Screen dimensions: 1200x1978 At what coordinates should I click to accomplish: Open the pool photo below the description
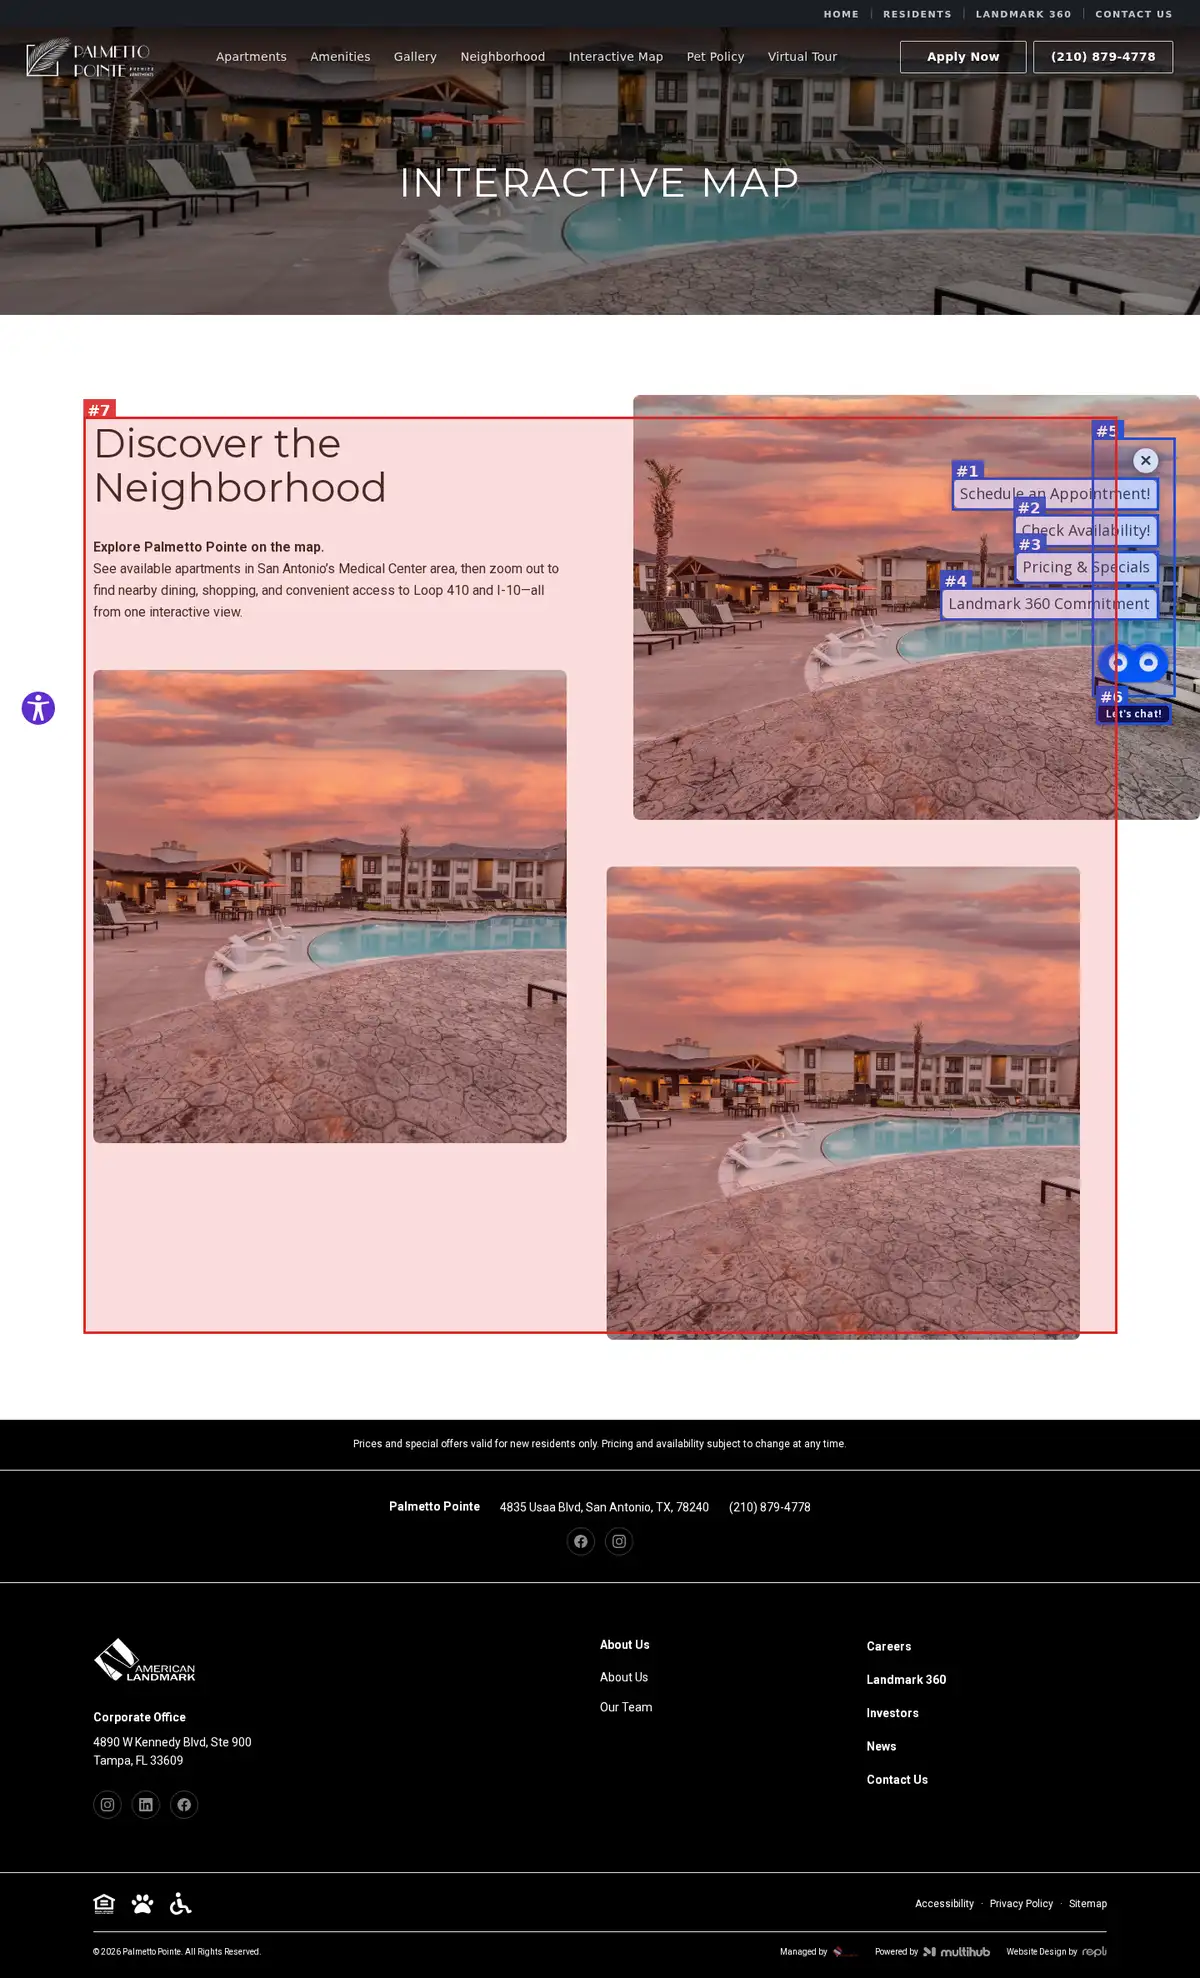(330, 906)
